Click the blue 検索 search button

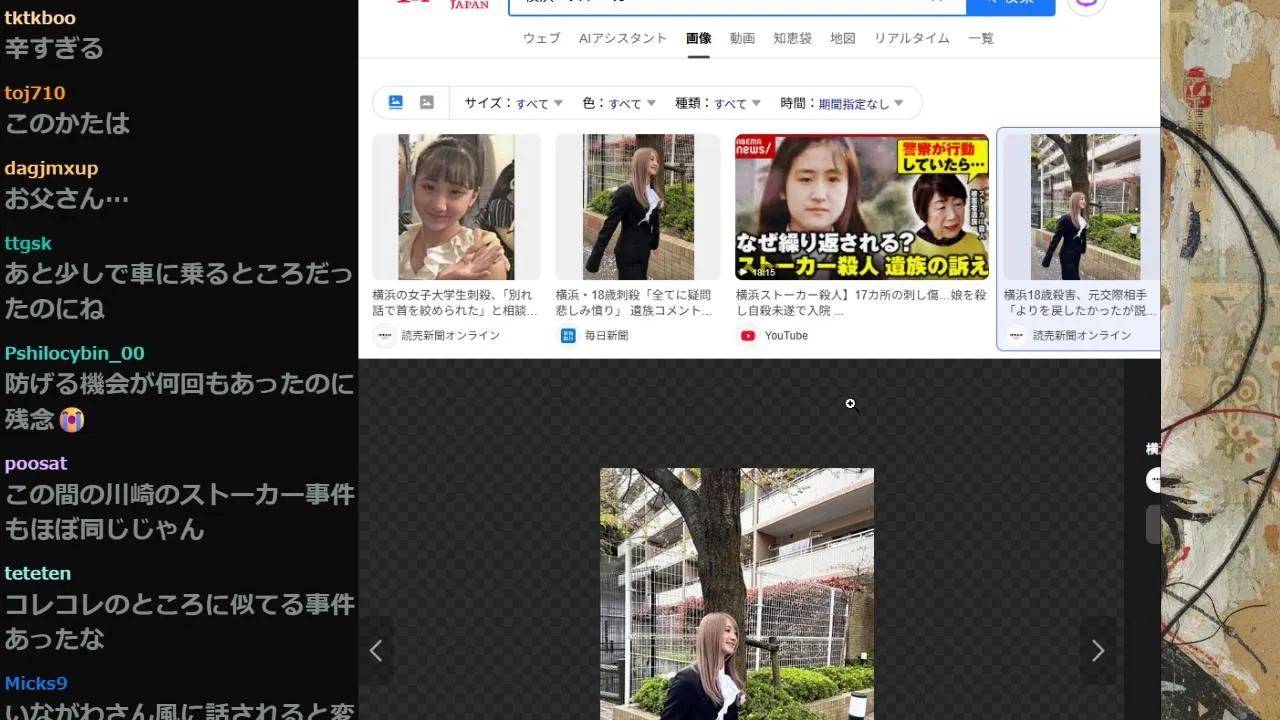[x=1010, y=6]
